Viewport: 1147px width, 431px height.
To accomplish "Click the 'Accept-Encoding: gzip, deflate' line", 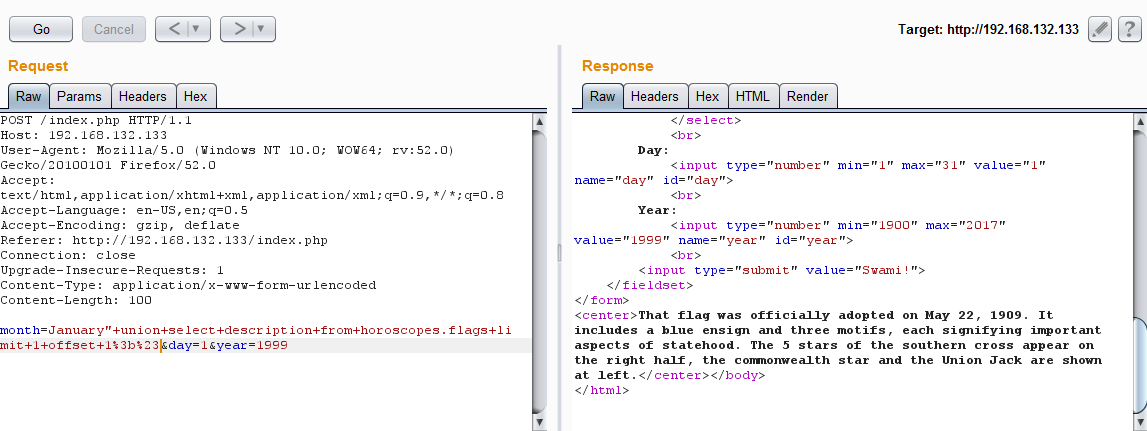I will (x=120, y=225).
